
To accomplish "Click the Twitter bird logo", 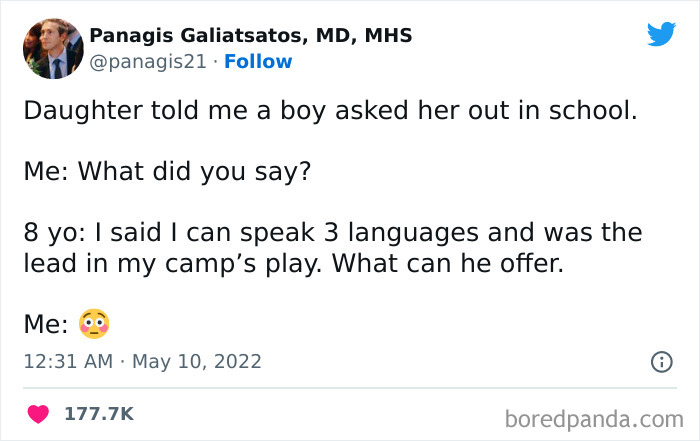I will click(x=661, y=34).
